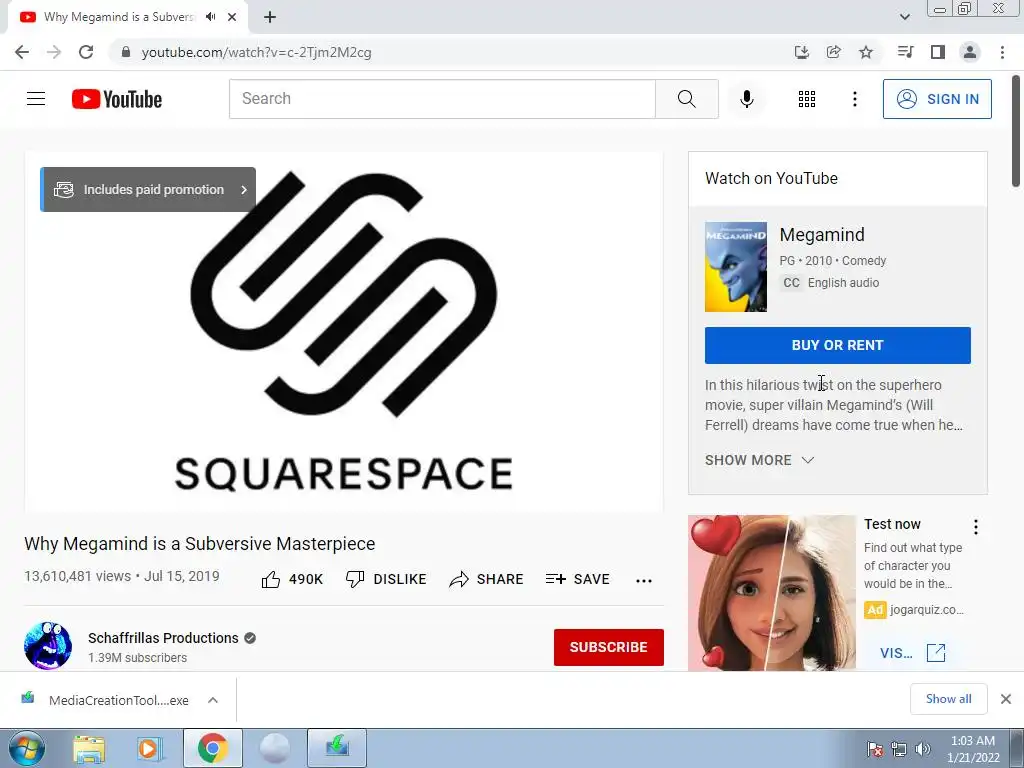Screen dimensions: 1024x768
Task: Open the setup tool taskbar icon
Action: click(x=337, y=748)
